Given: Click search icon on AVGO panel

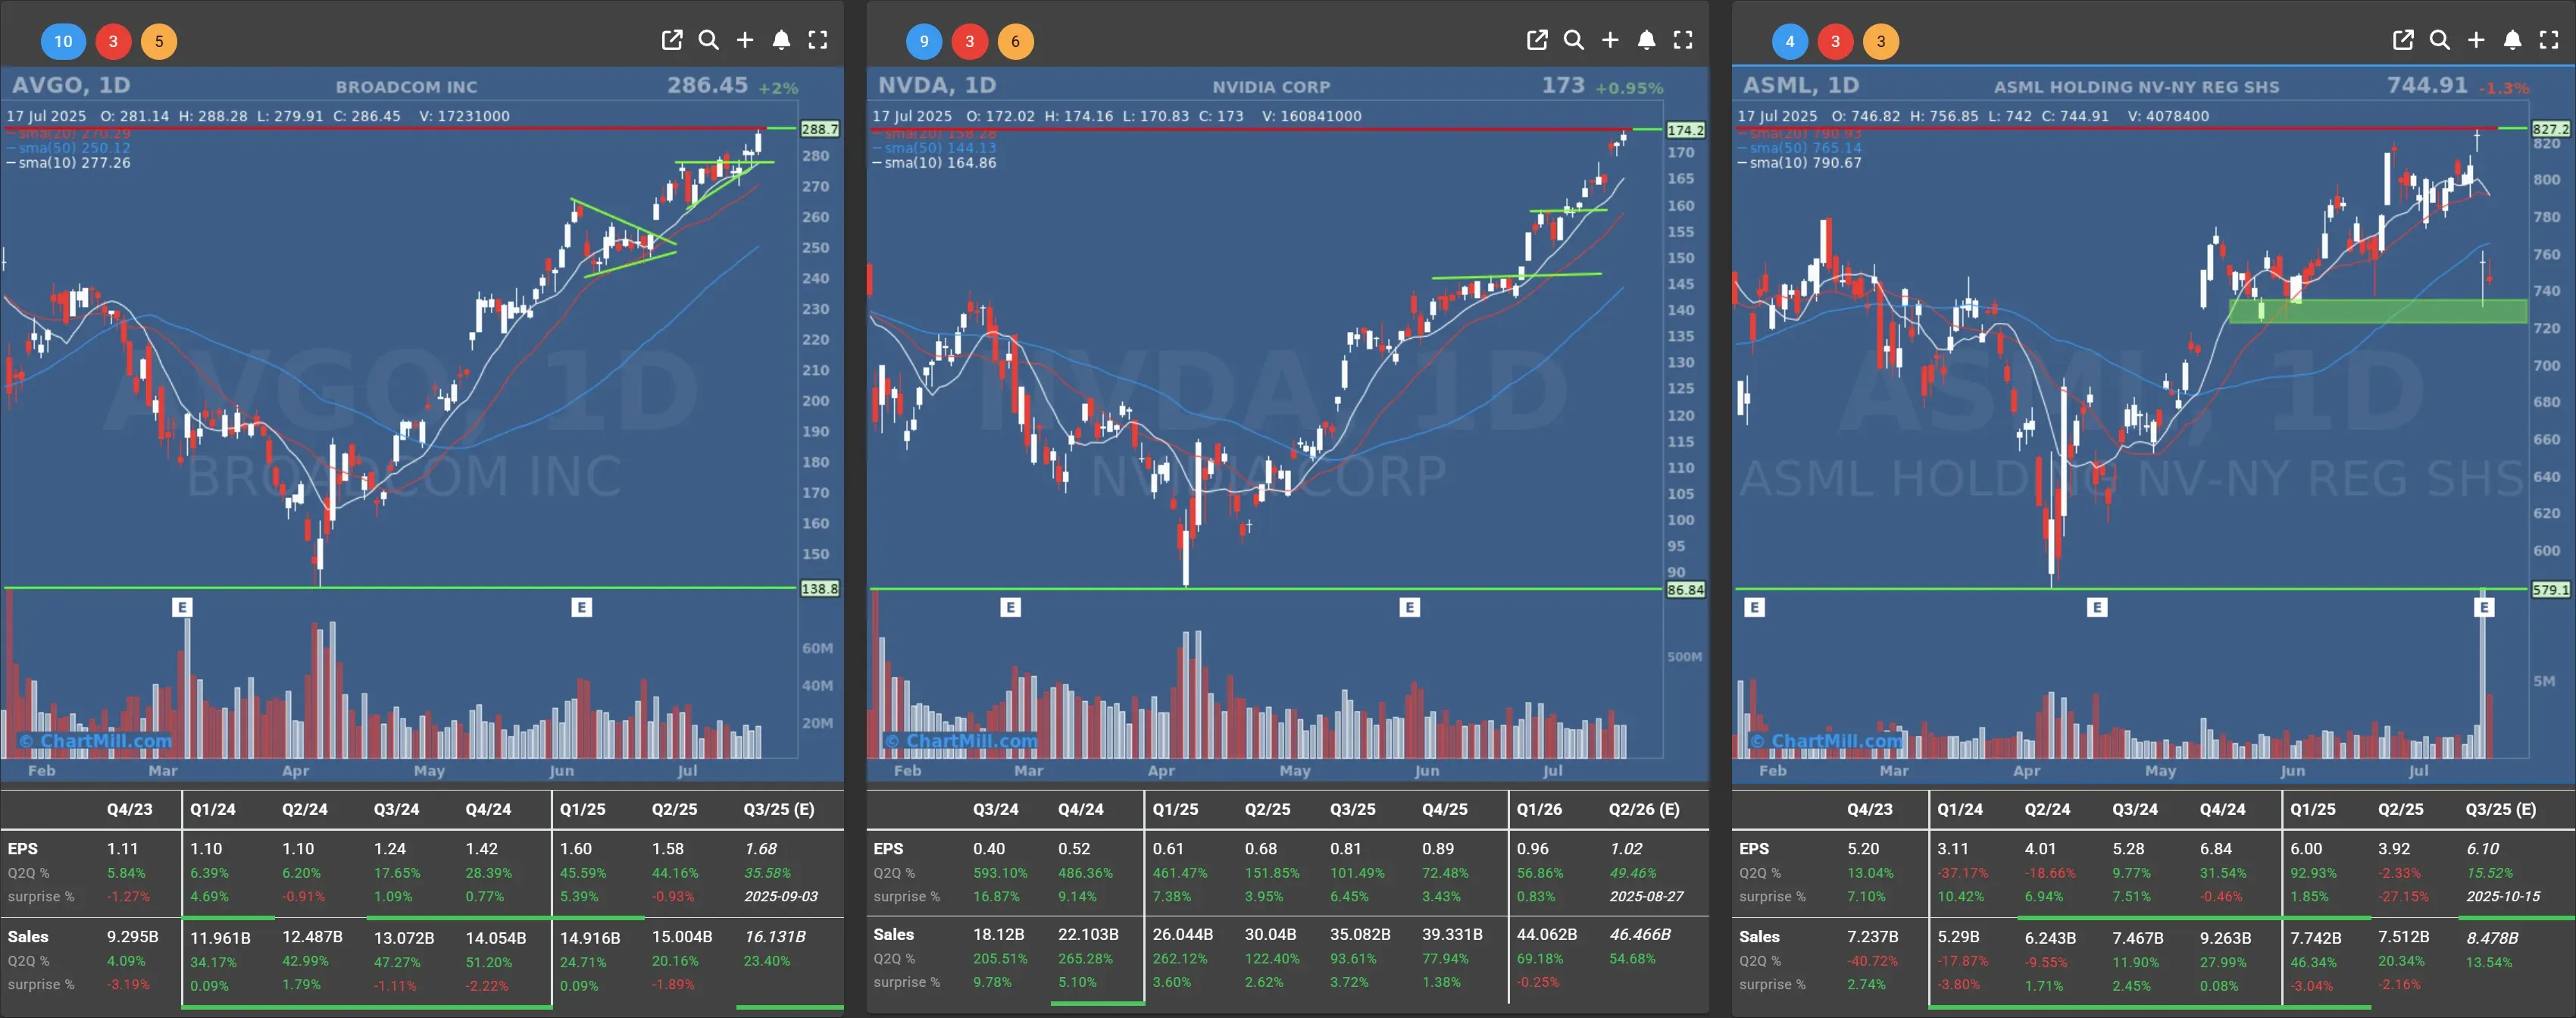Looking at the screenshot, I should 708,40.
